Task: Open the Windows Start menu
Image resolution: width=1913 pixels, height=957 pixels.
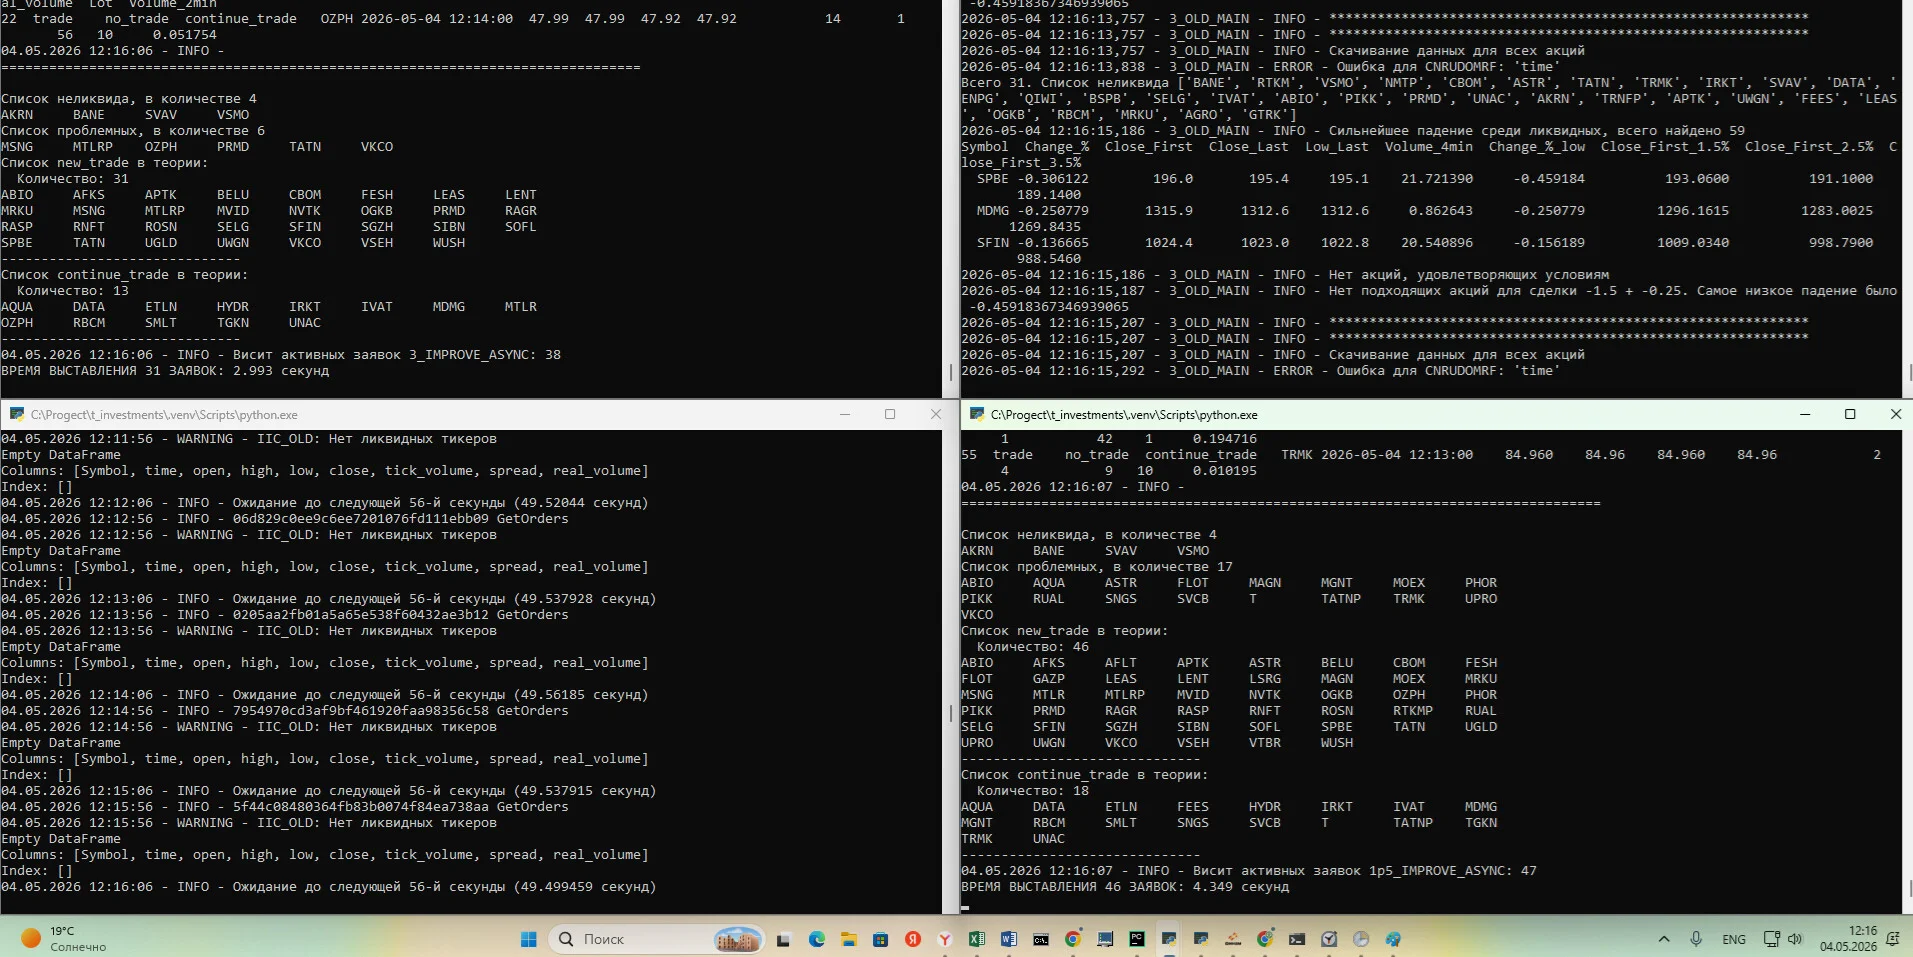Action: (x=529, y=939)
